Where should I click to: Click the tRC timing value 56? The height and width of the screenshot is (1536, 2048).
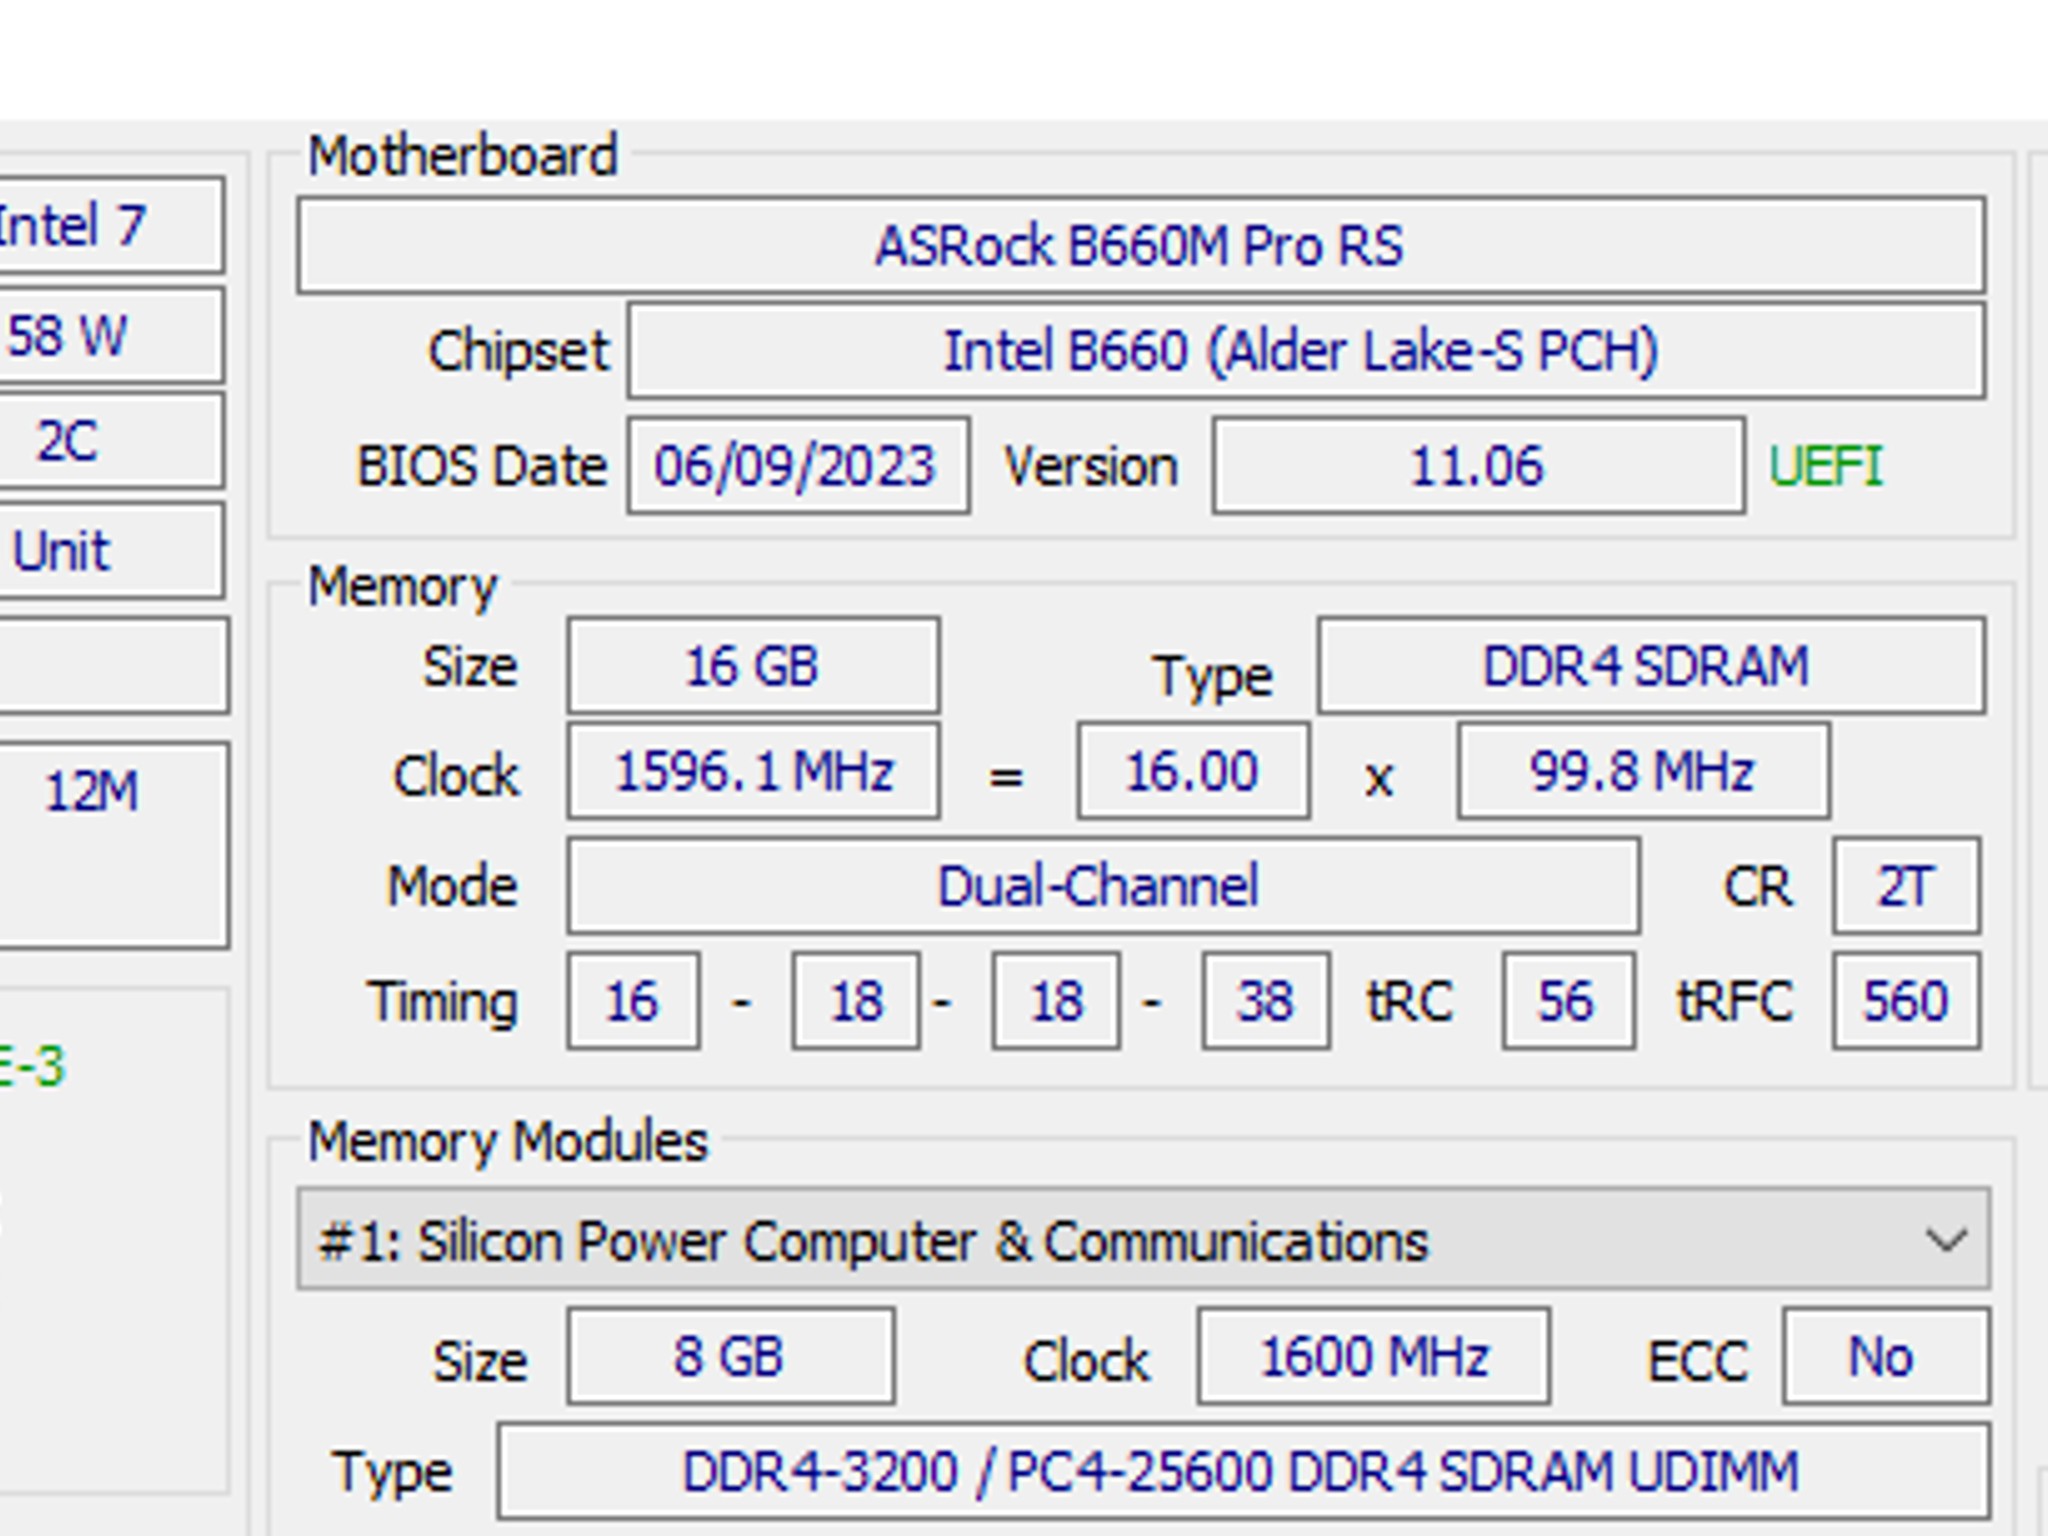(1570, 1000)
